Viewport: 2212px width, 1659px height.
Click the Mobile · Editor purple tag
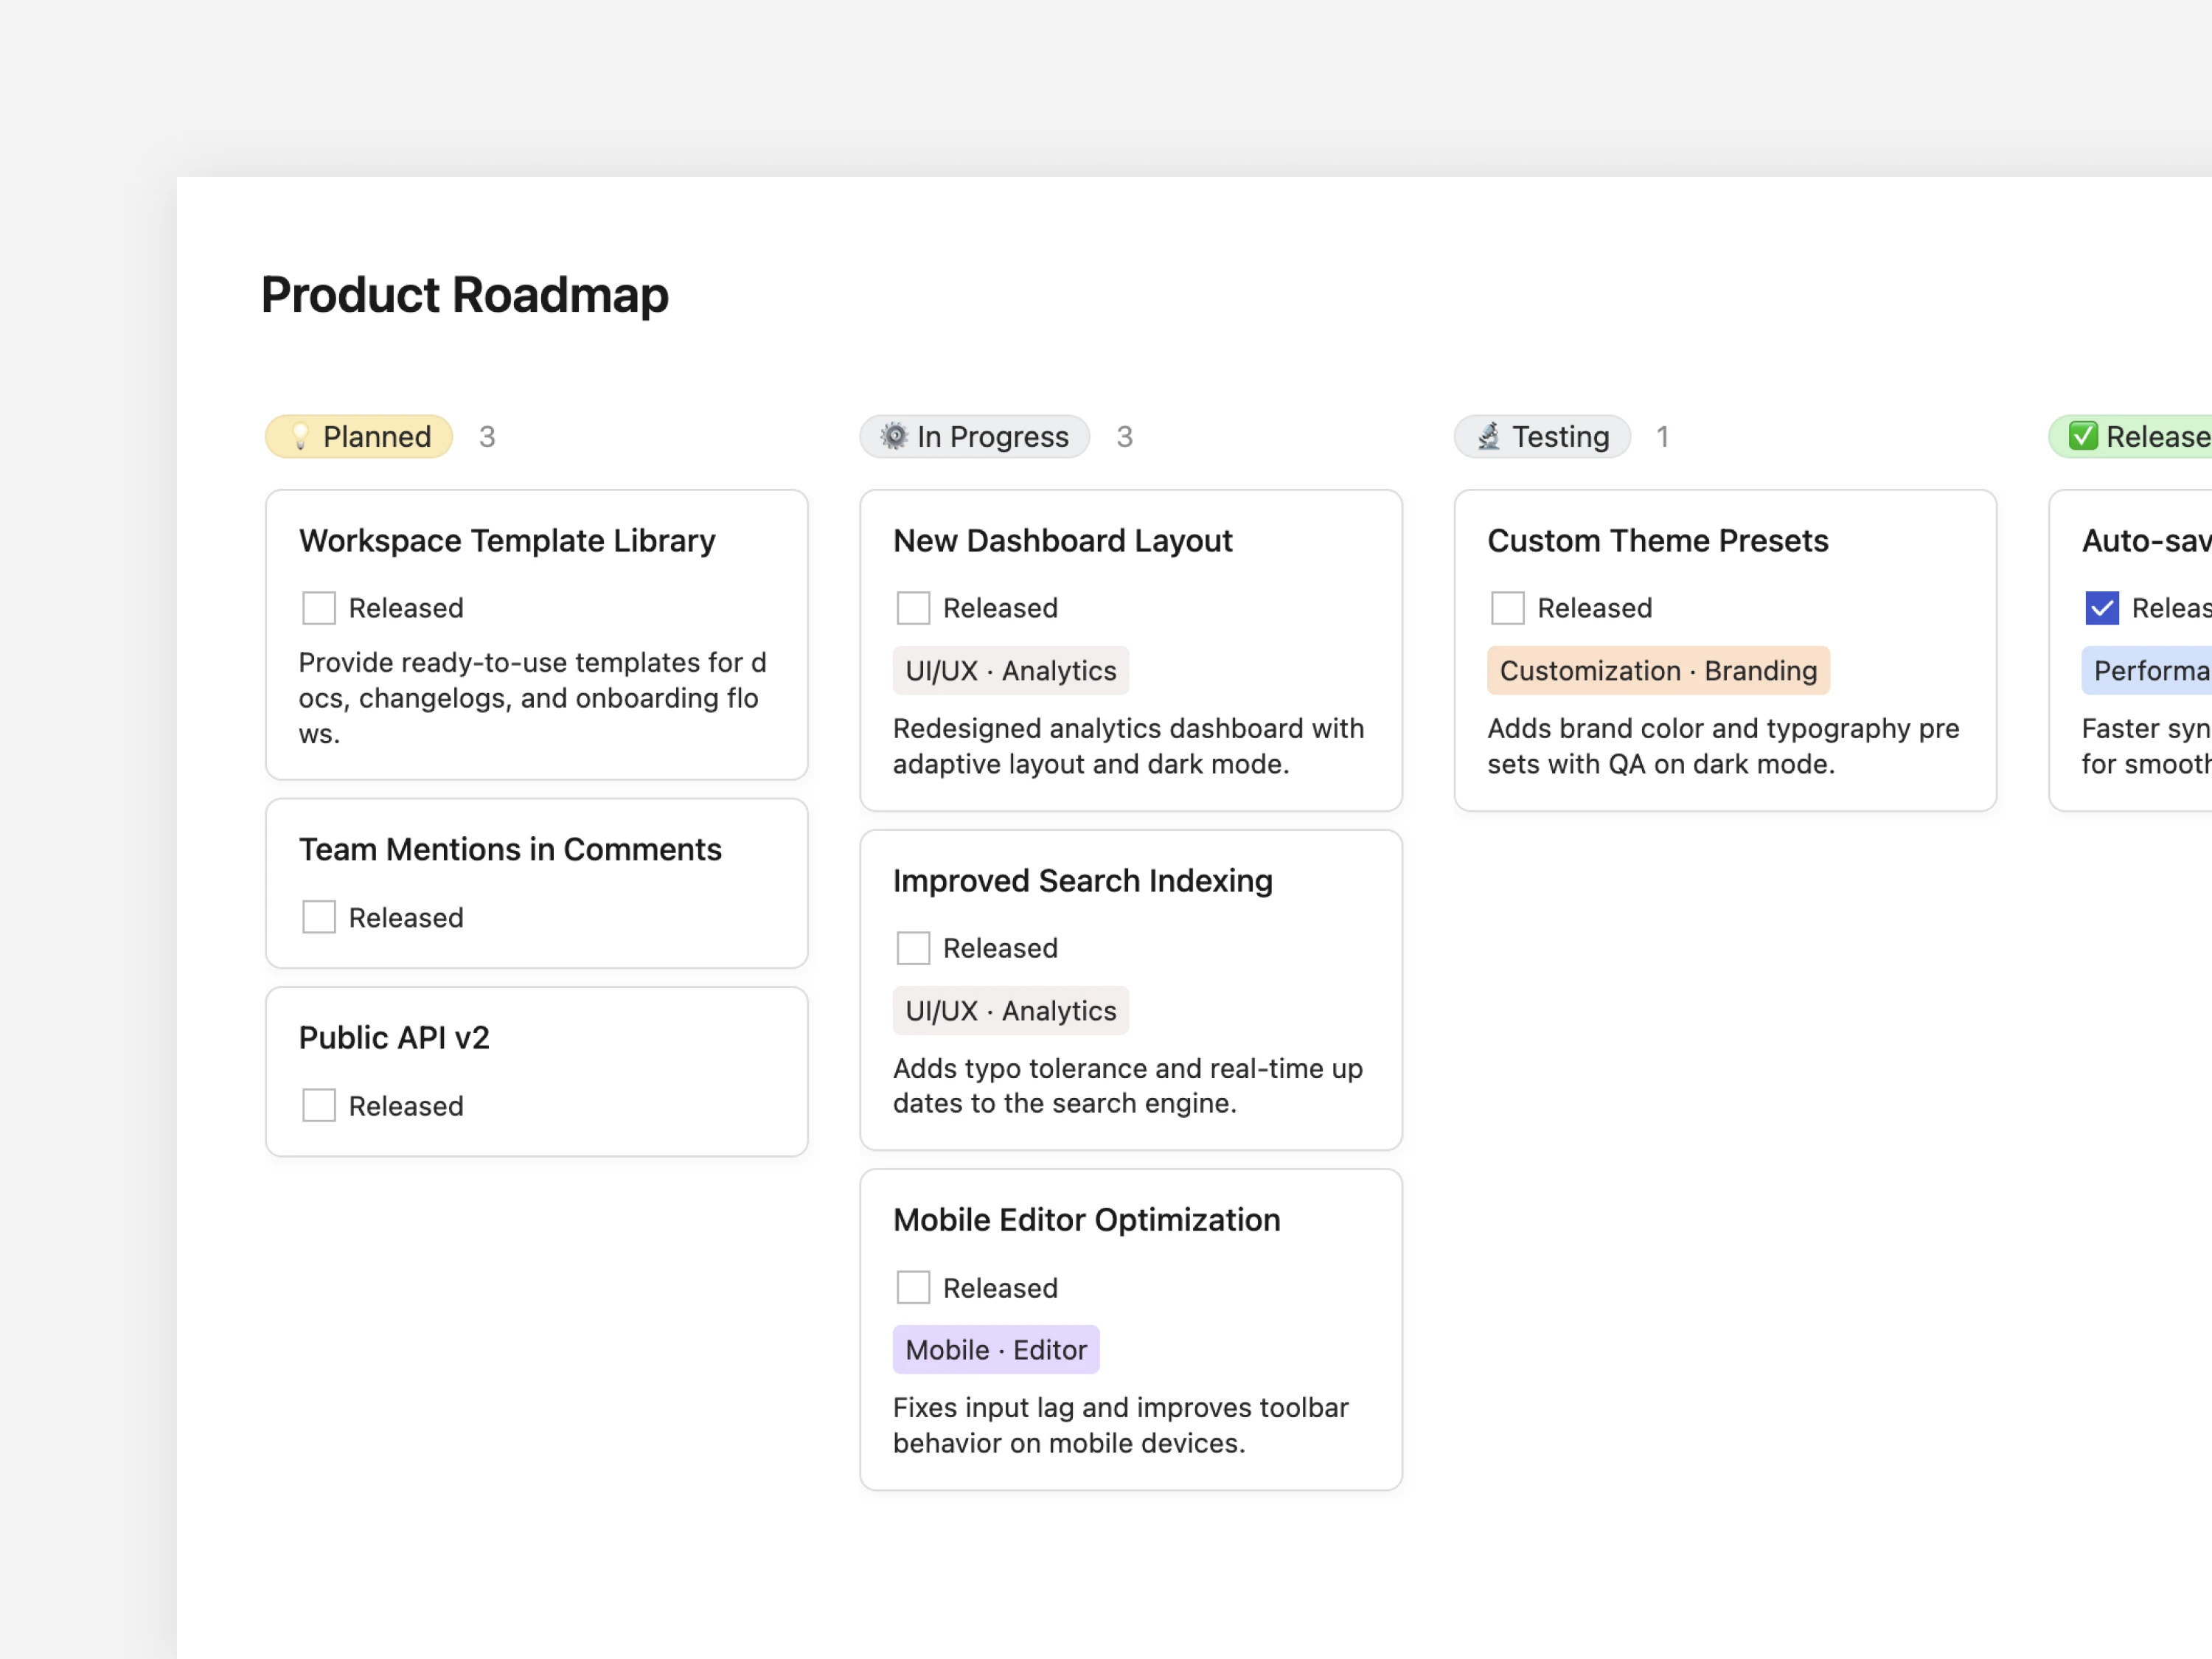(995, 1350)
